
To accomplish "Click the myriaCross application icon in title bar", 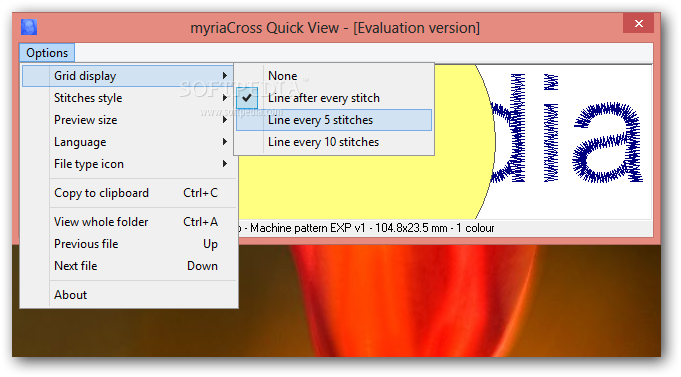I will click(x=29, y=27).
